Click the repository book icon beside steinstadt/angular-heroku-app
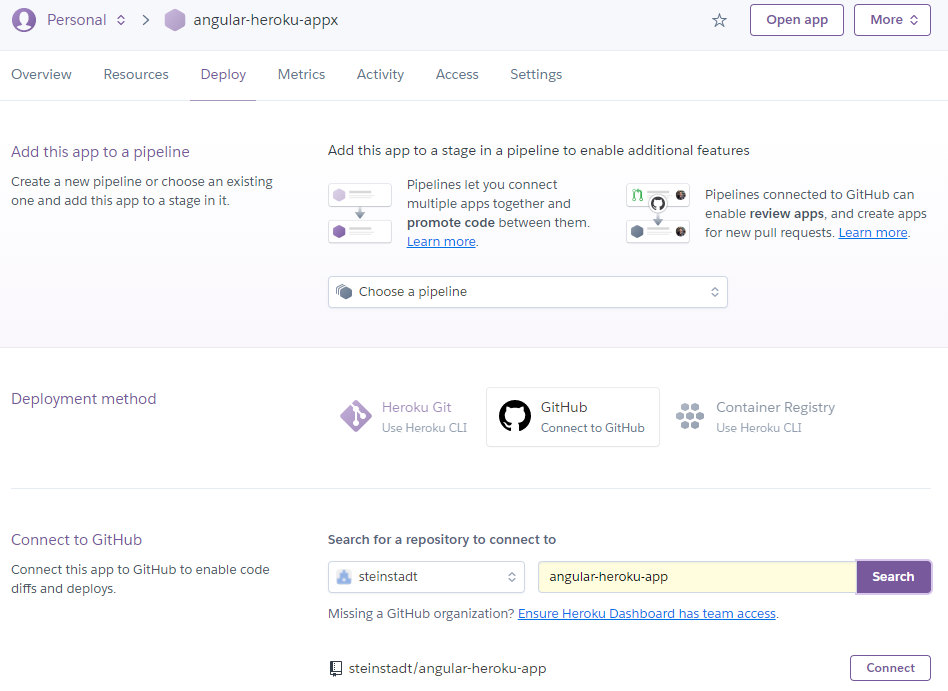Screen dimensions: 948x691 (336, 668)
